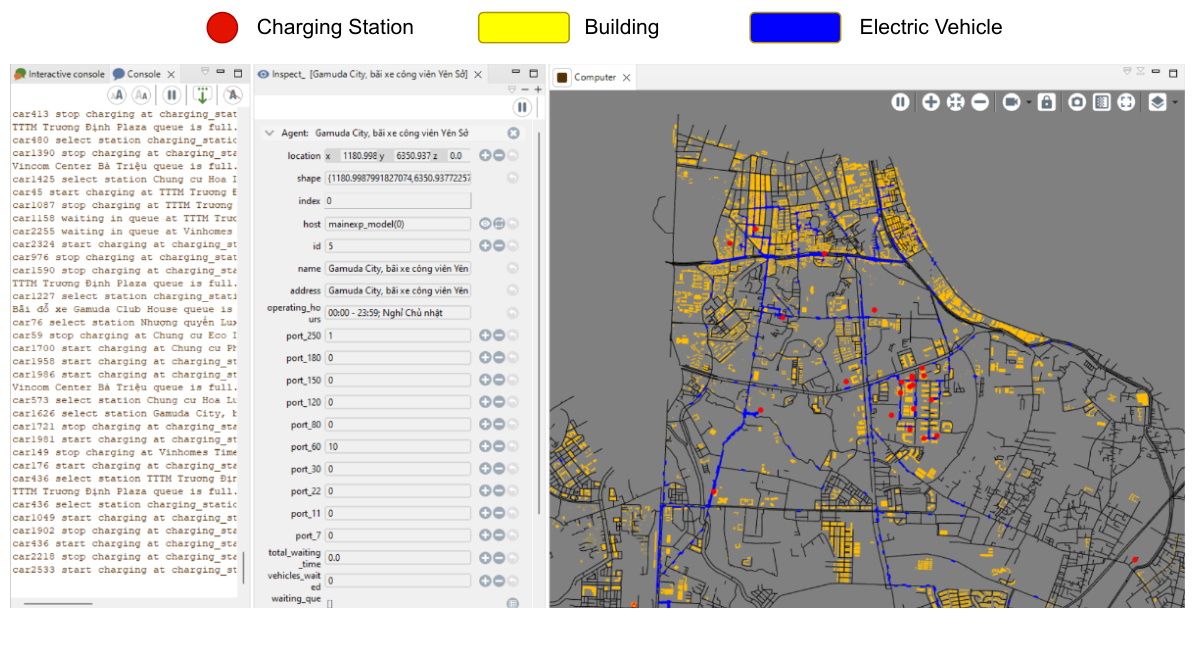Fit the map view to window
Image resolution: width=1194 pixels, height=662 pixels.
(955, 102)
